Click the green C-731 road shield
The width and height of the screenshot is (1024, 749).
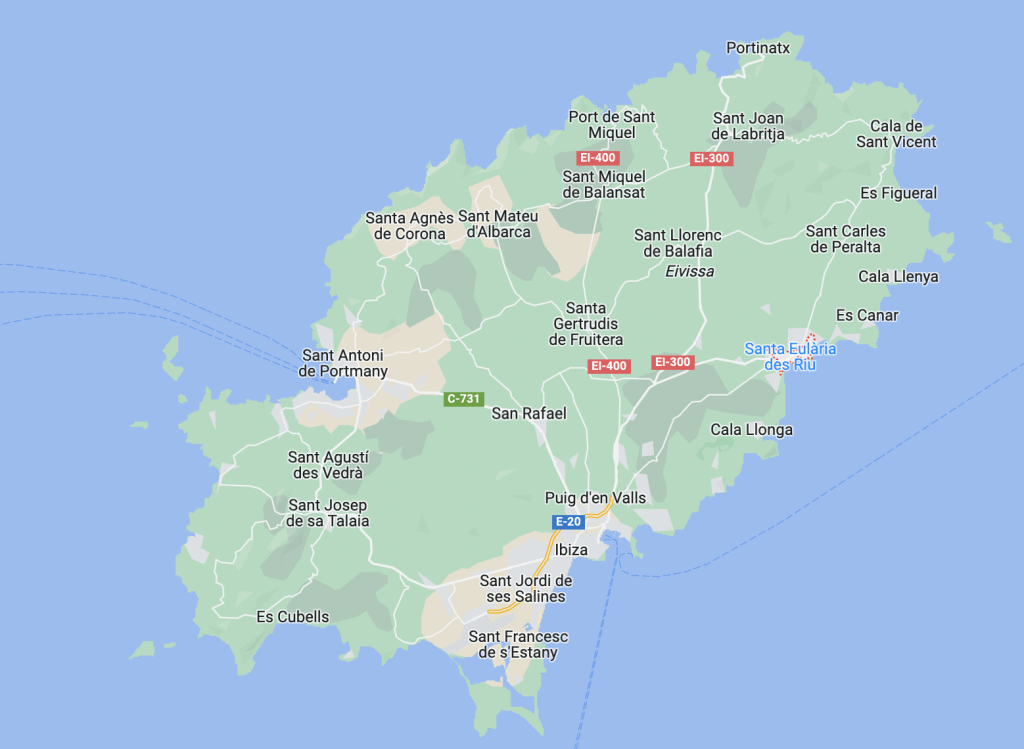pos(464,399)
